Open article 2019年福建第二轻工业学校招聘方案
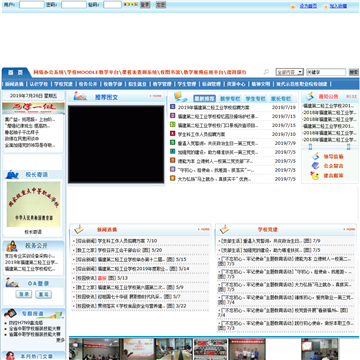 [x=214, y=107]
